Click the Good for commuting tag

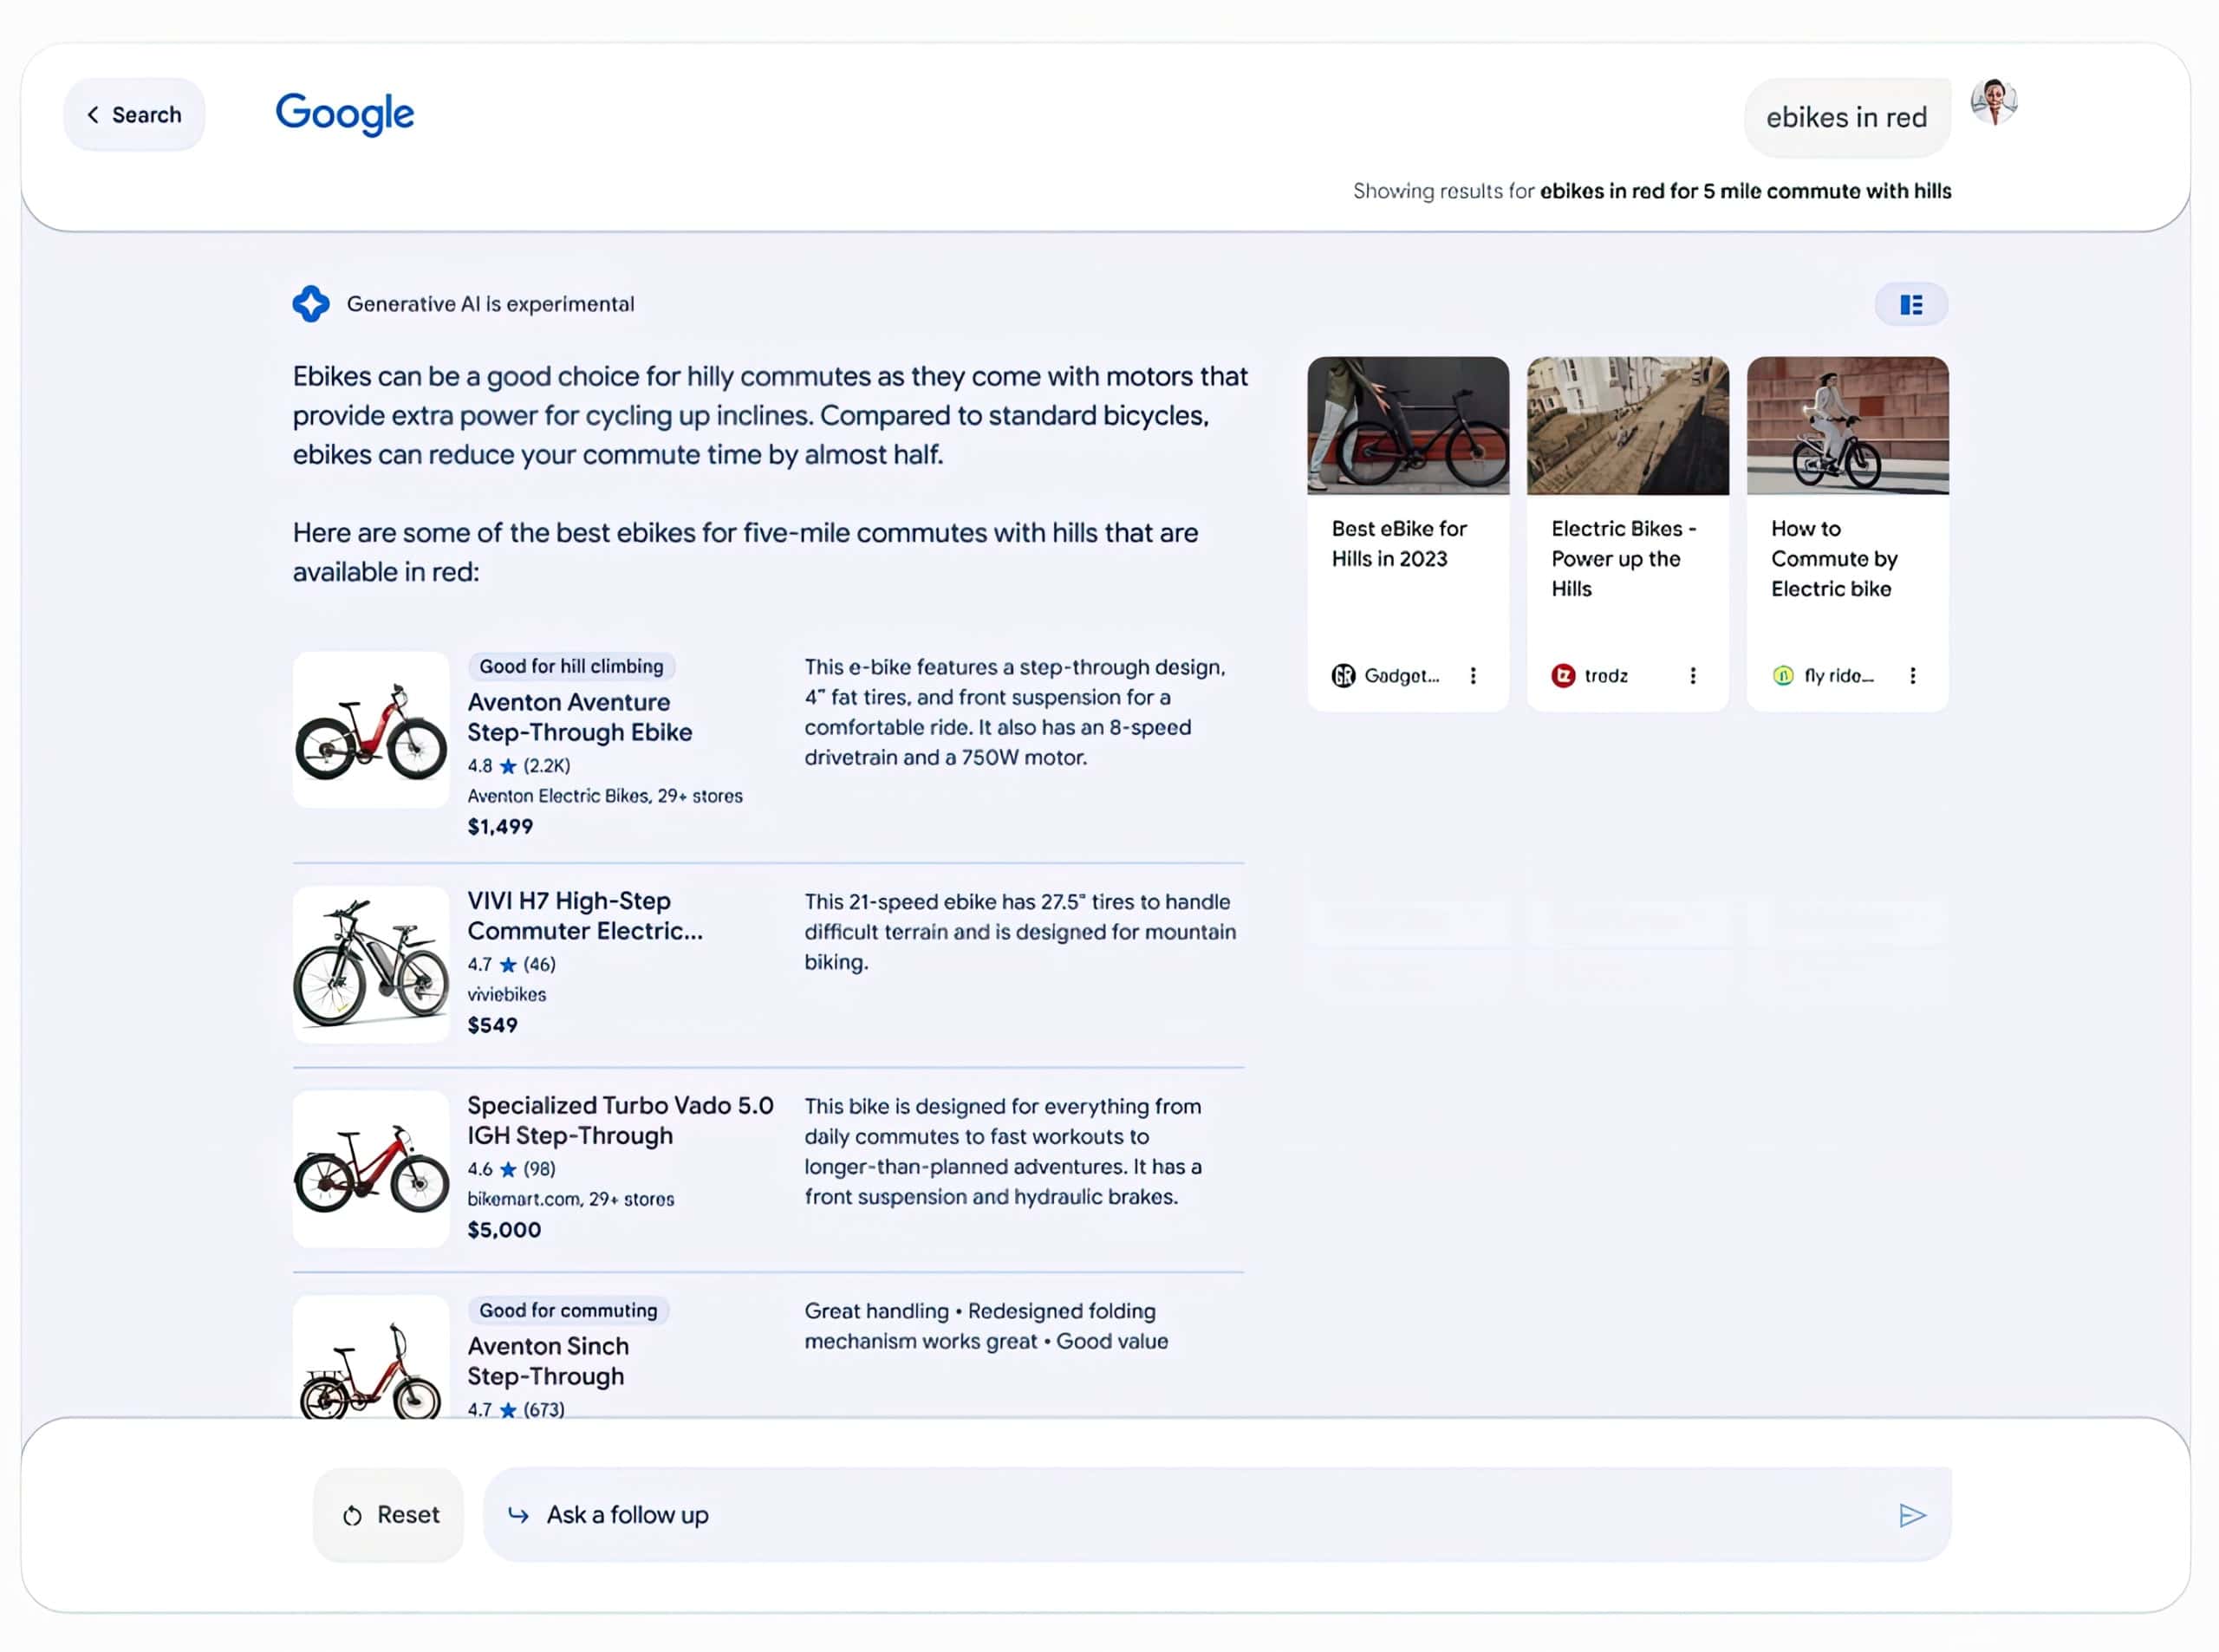tap(568, 1311)
